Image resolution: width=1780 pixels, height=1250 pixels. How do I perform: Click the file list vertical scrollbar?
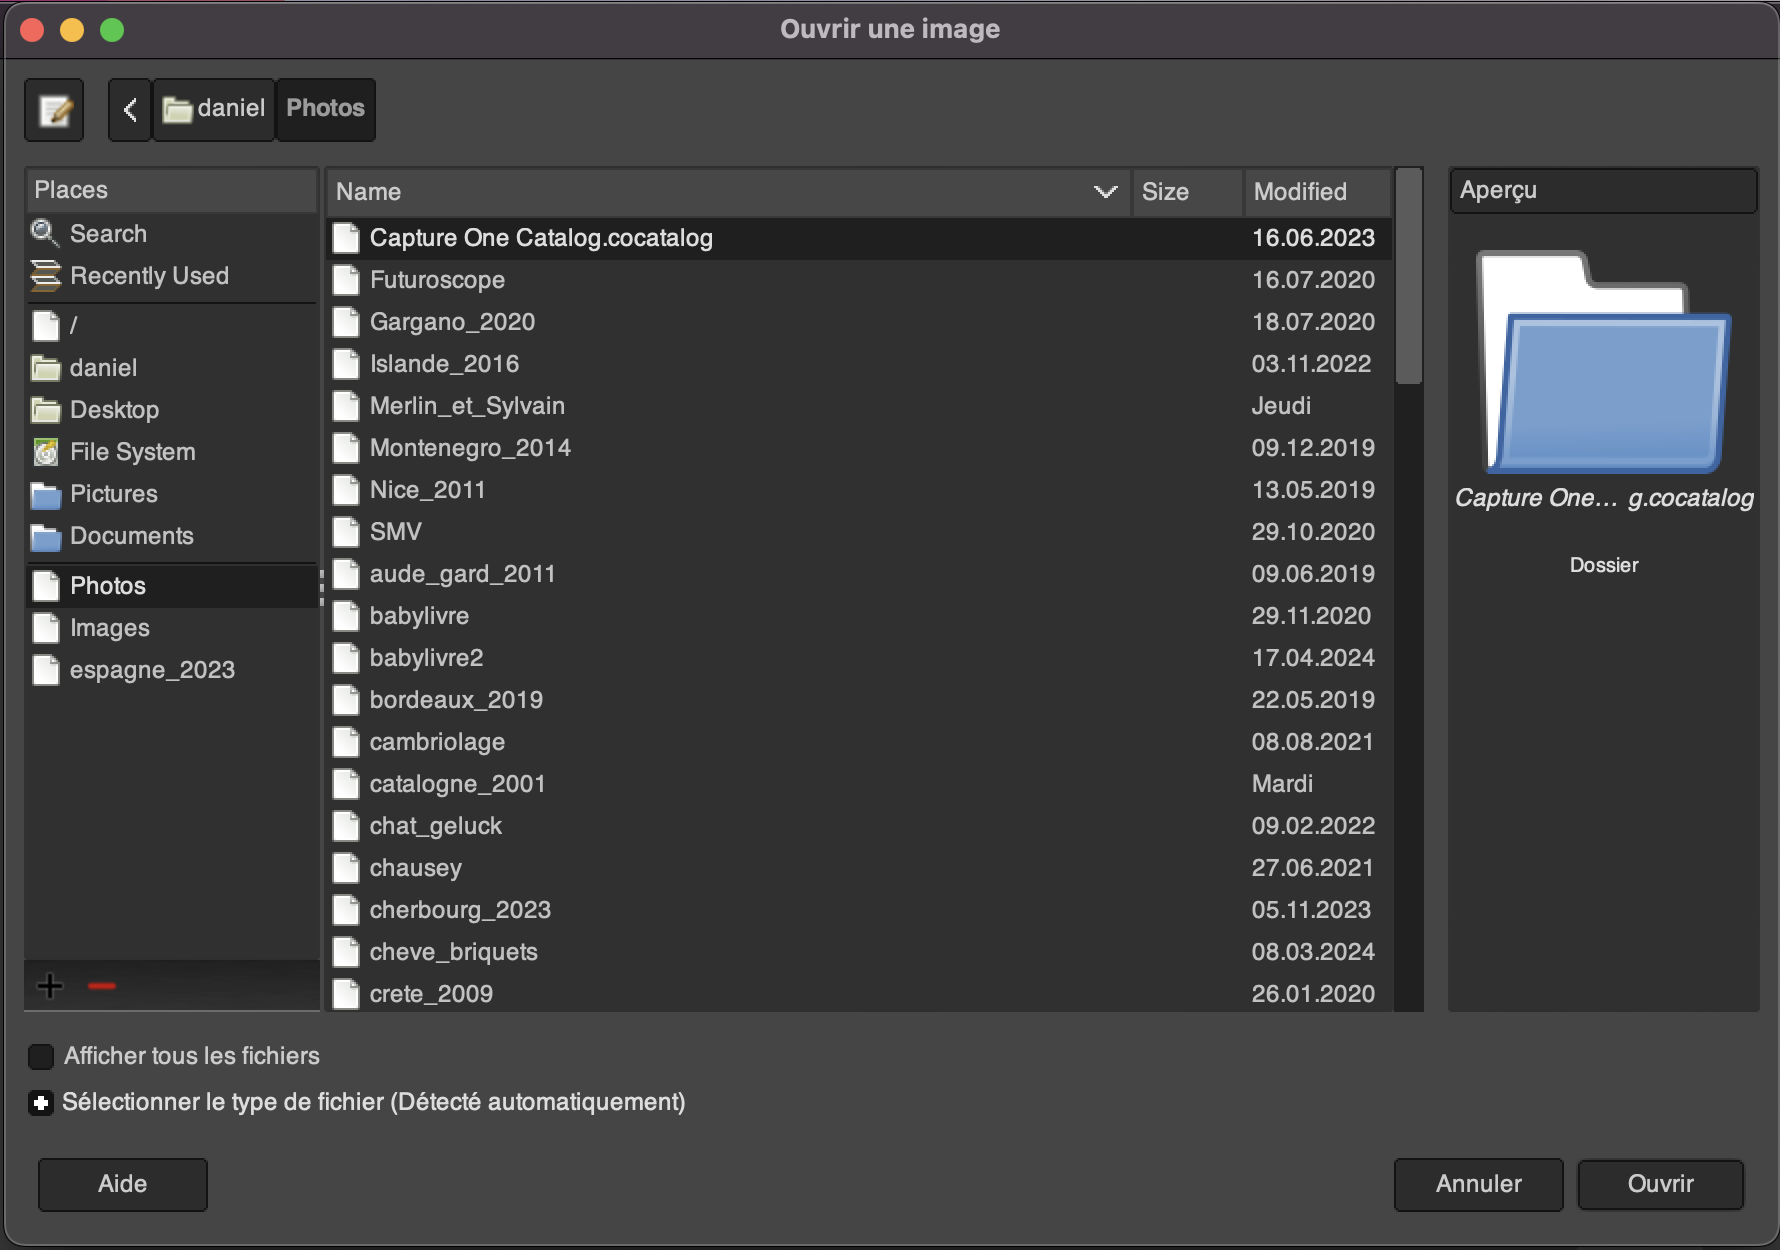tap(1409, 590)
